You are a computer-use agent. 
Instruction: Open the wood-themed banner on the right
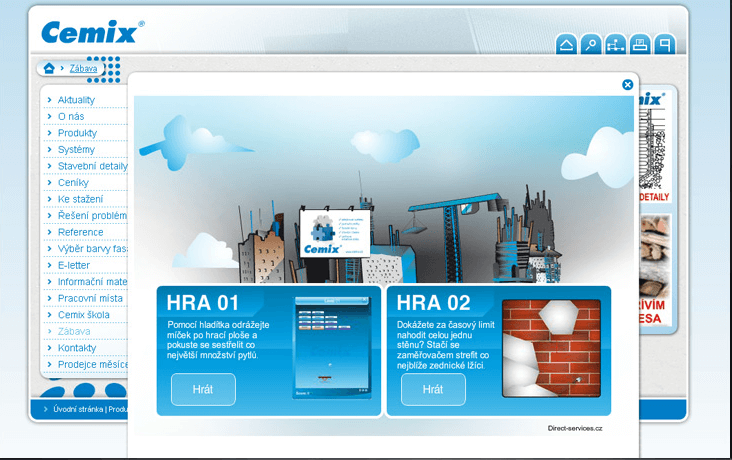[x=655, y=270]
